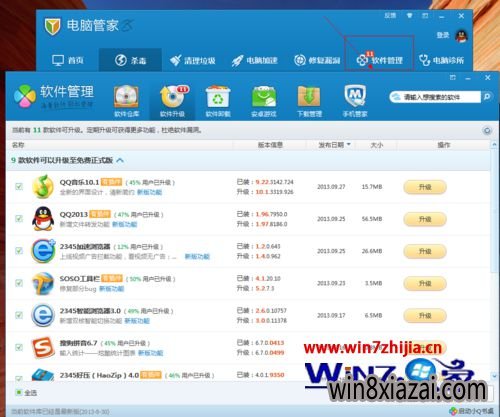Image resolution: width=500 pixels, height=417 pixels.
Task: Click the 2345智能浏览器3.0 app icon
Action: 43,315
